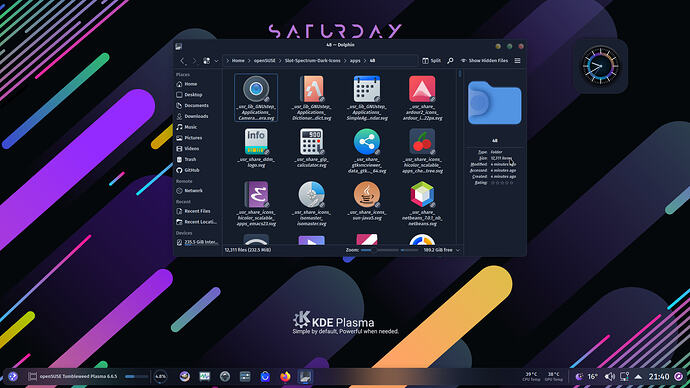Open Downloads in Places sidebar
Viewport: 690px width, 388px height.
pyautogui.click(x=197, y=116)
